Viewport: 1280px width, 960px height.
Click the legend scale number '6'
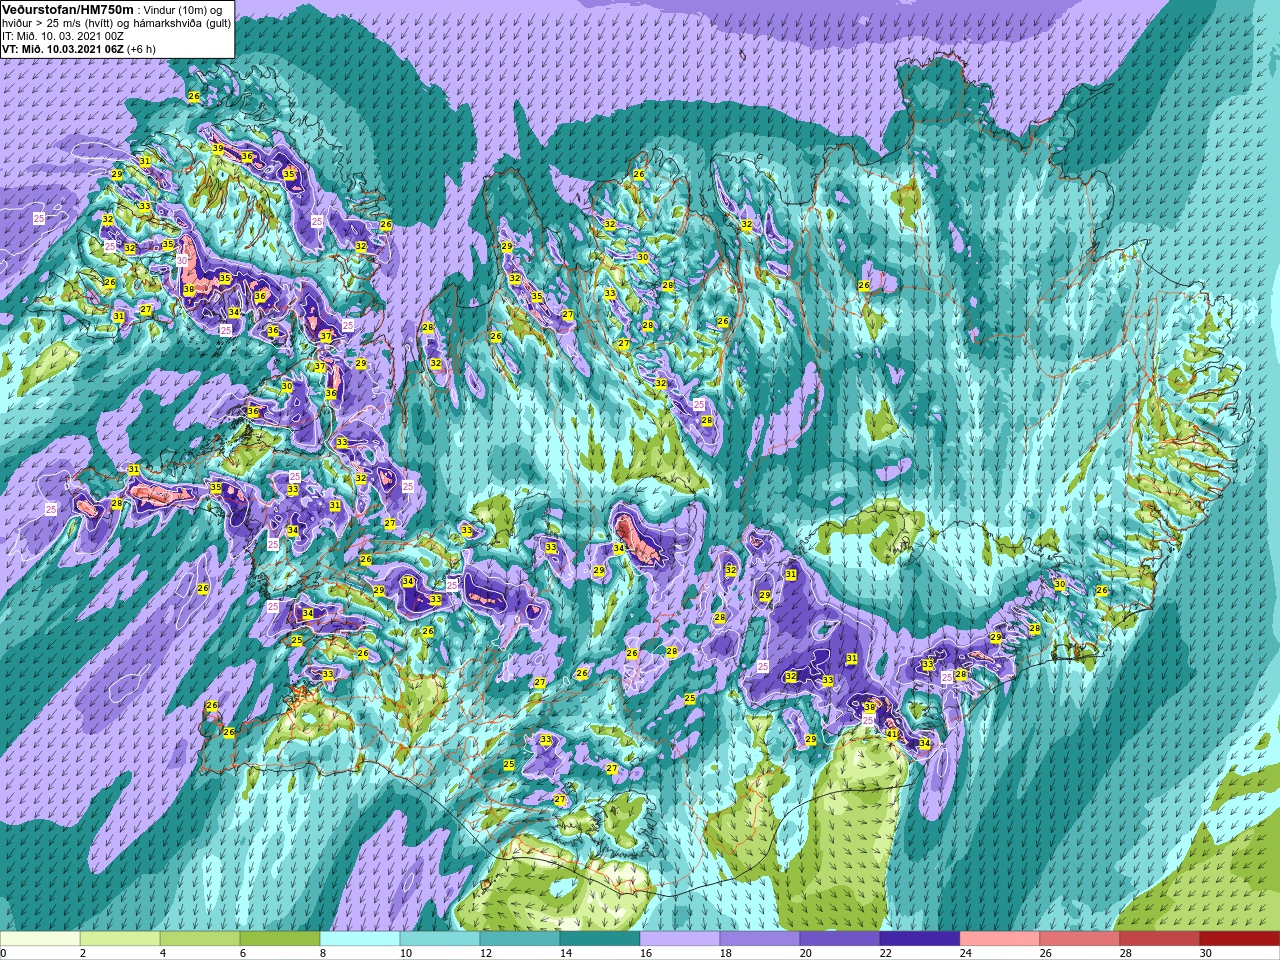(241, 953)
